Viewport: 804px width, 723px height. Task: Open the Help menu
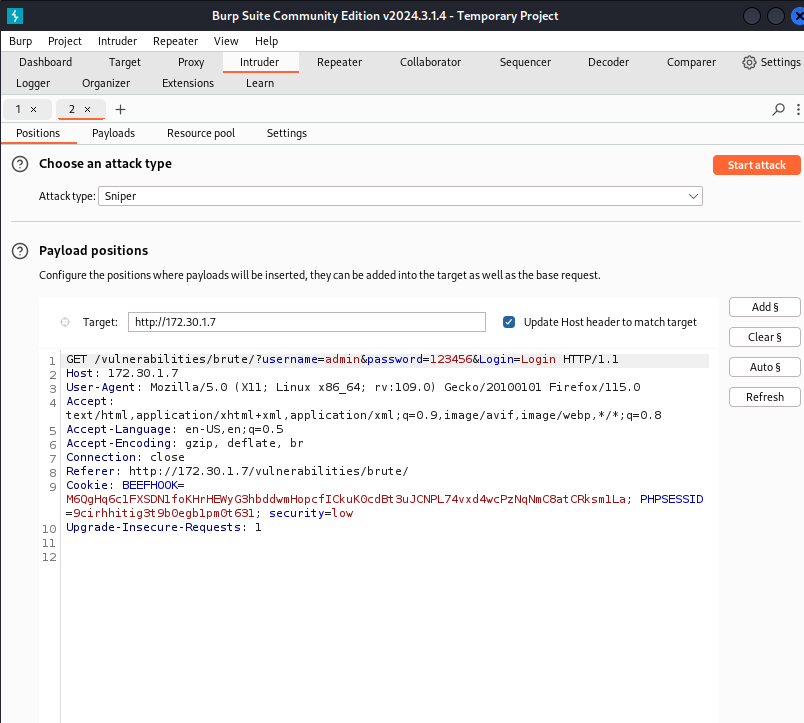(x=267, y=41)
